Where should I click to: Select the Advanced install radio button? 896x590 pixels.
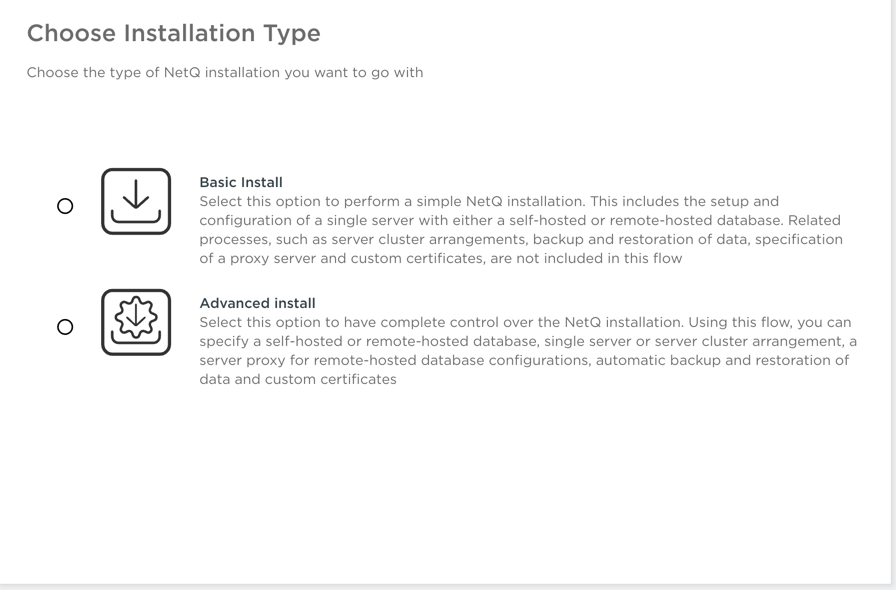65,327
